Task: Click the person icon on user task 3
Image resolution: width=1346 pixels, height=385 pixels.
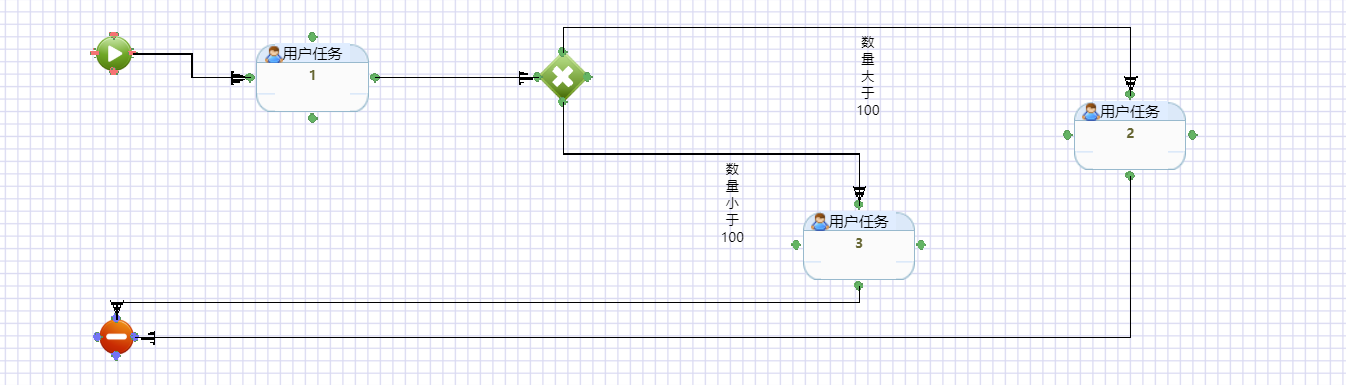Action: [819, 222]
